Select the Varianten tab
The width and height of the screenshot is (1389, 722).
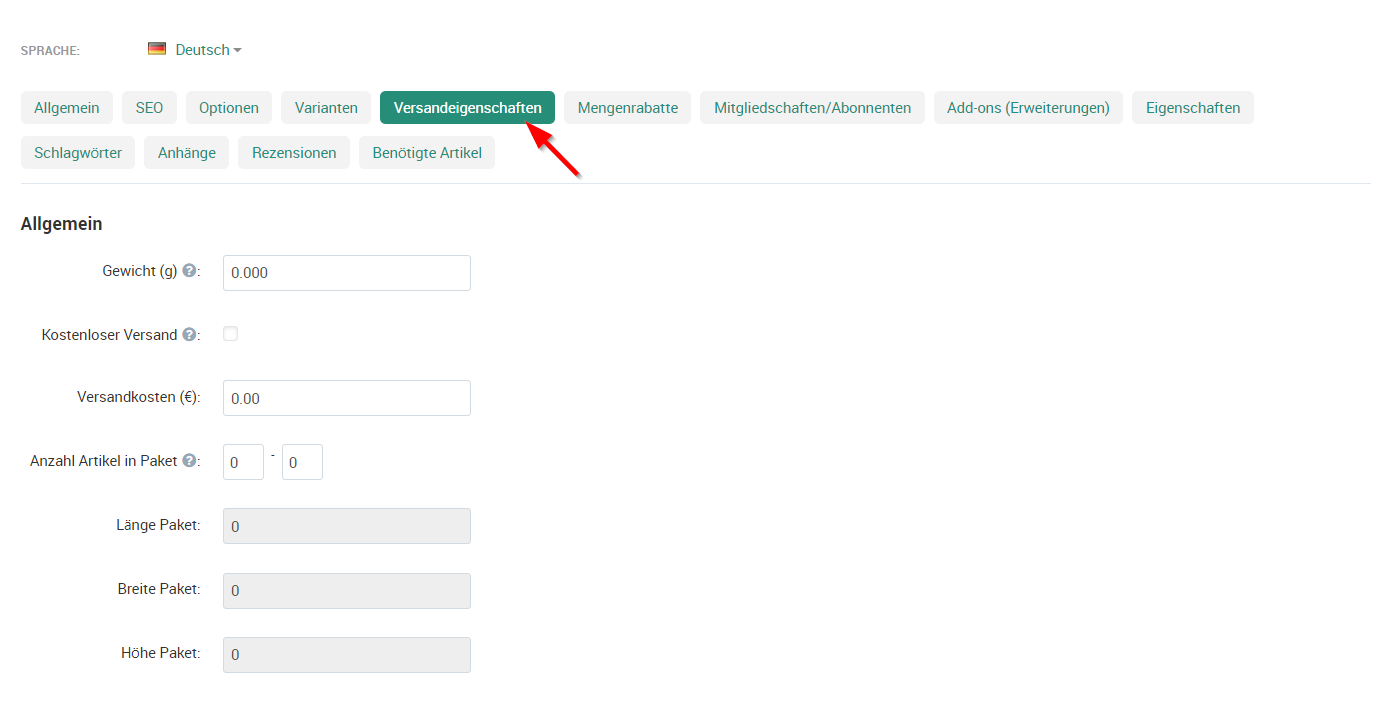point(326,108)
